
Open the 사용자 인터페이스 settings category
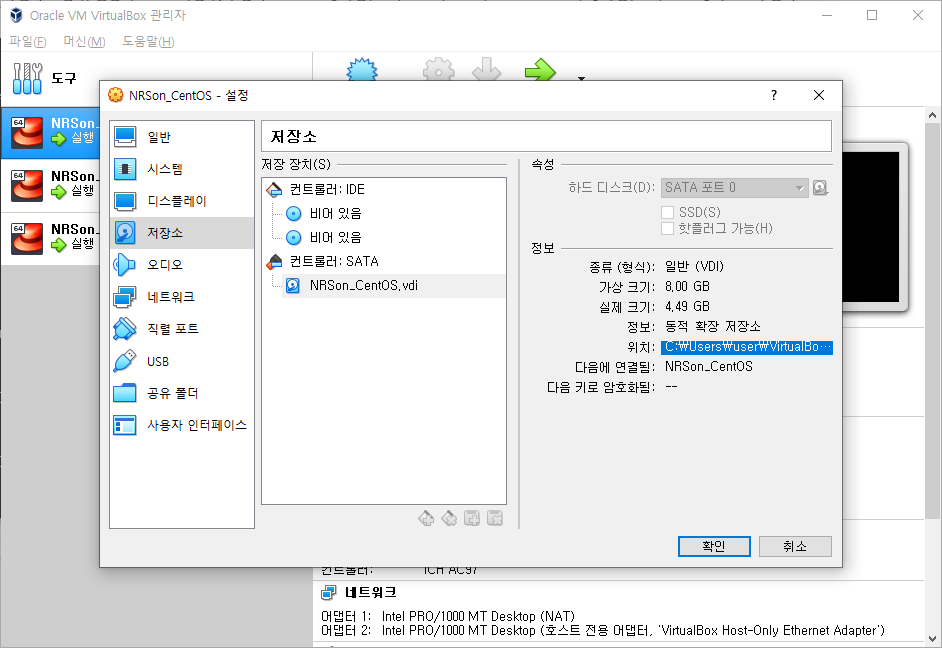point(182,425)
